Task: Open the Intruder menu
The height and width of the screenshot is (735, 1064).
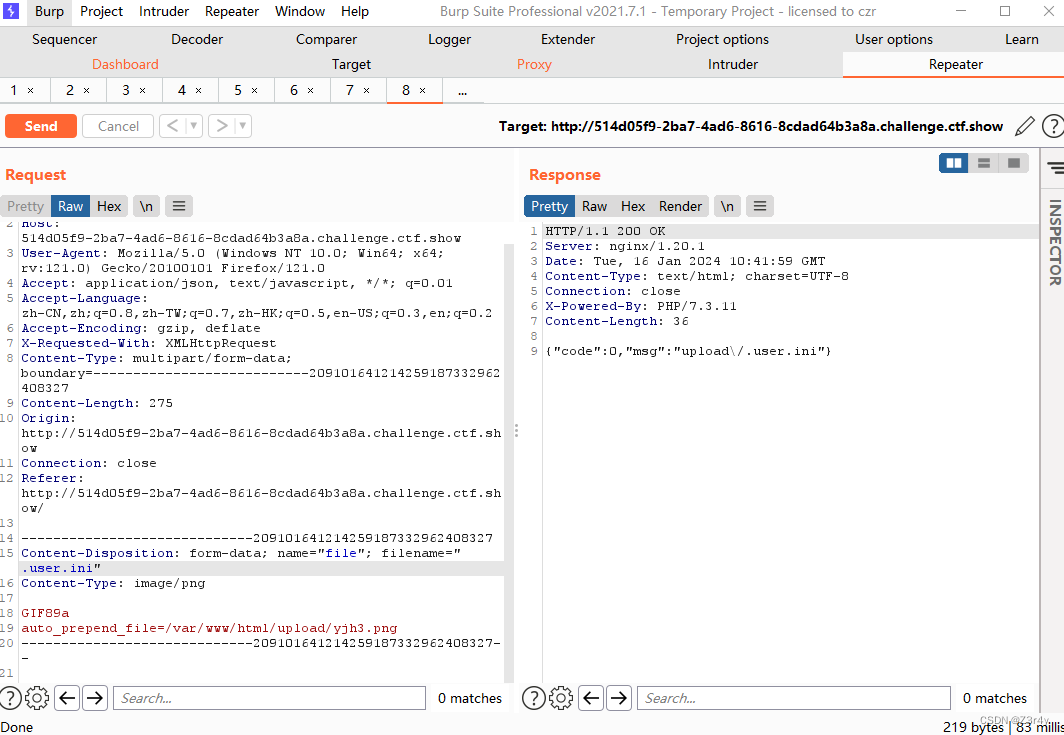Action: click(164, 12)
